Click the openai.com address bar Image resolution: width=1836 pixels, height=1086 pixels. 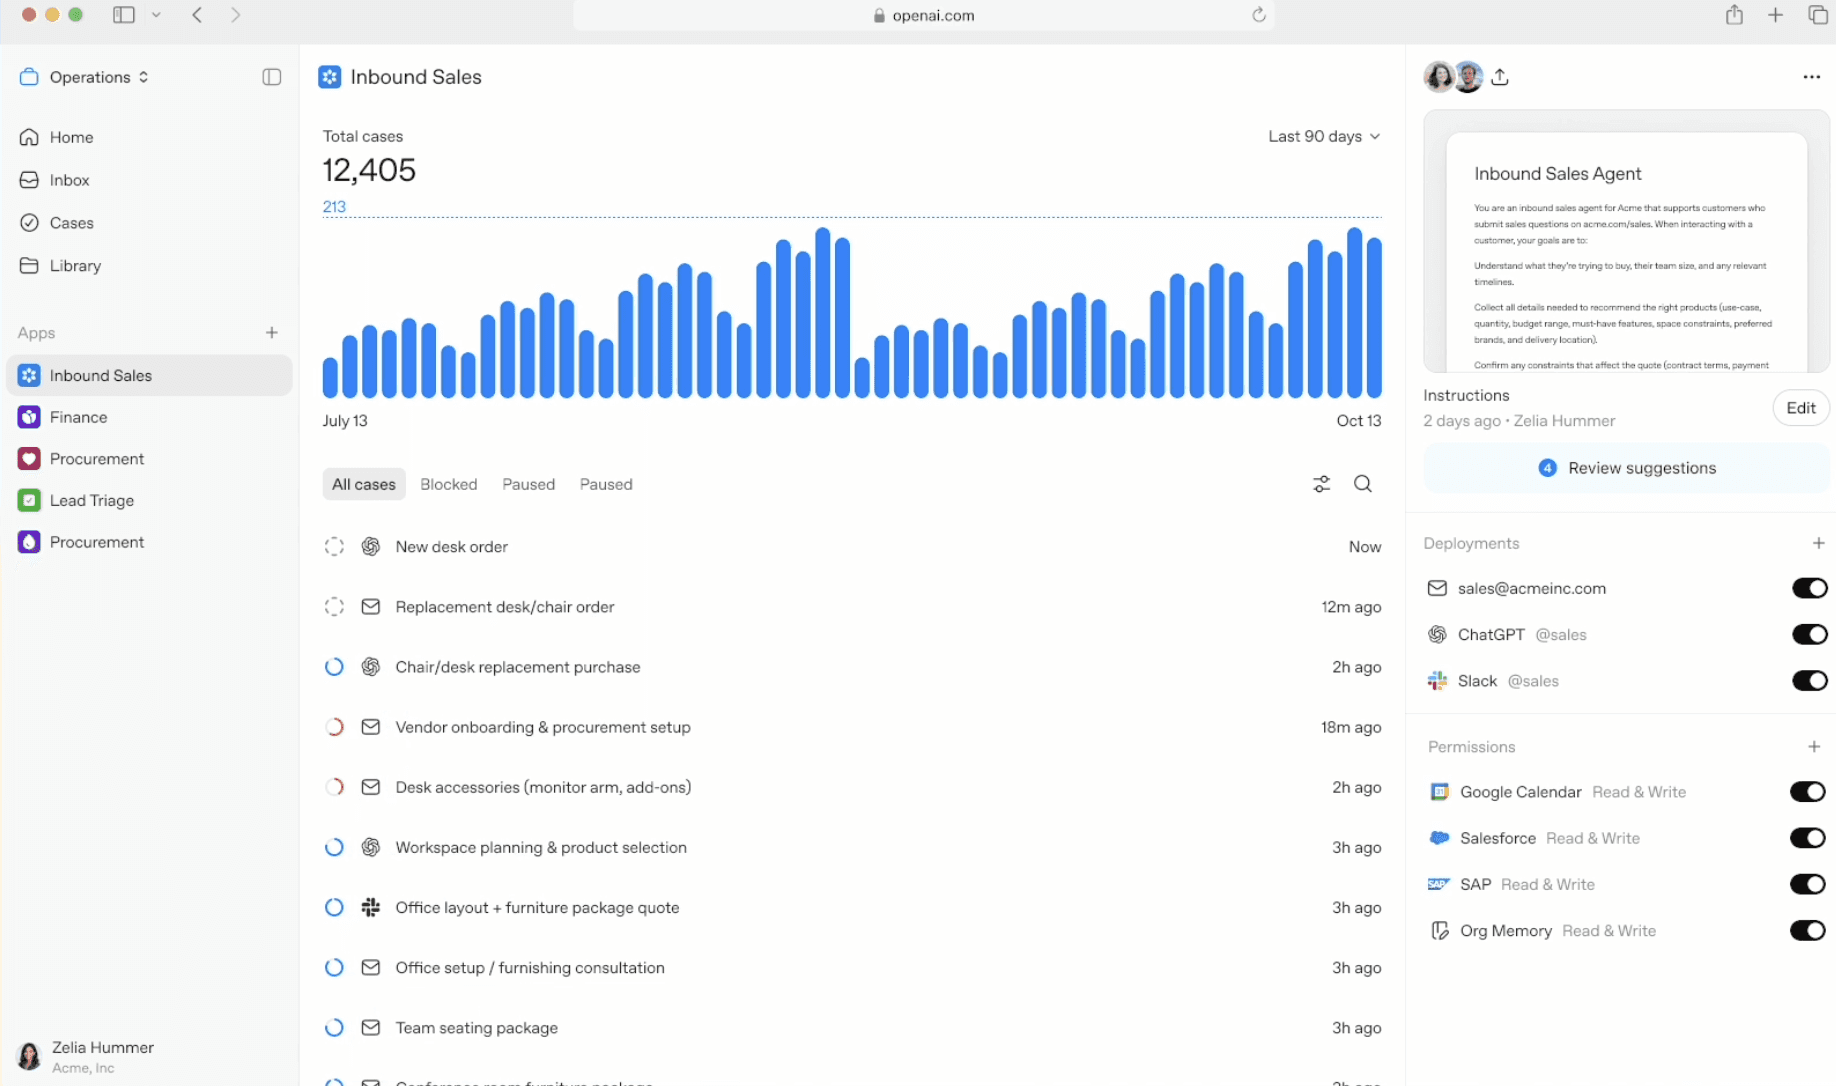coord(923,15)
